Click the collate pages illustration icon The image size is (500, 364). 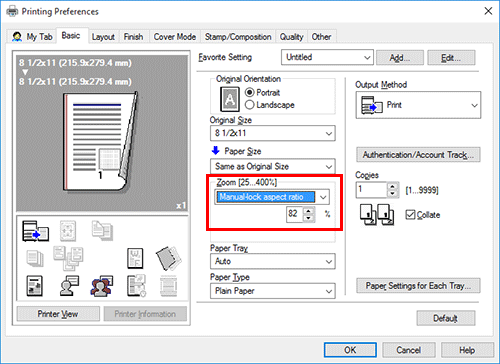tap(377, 215)
